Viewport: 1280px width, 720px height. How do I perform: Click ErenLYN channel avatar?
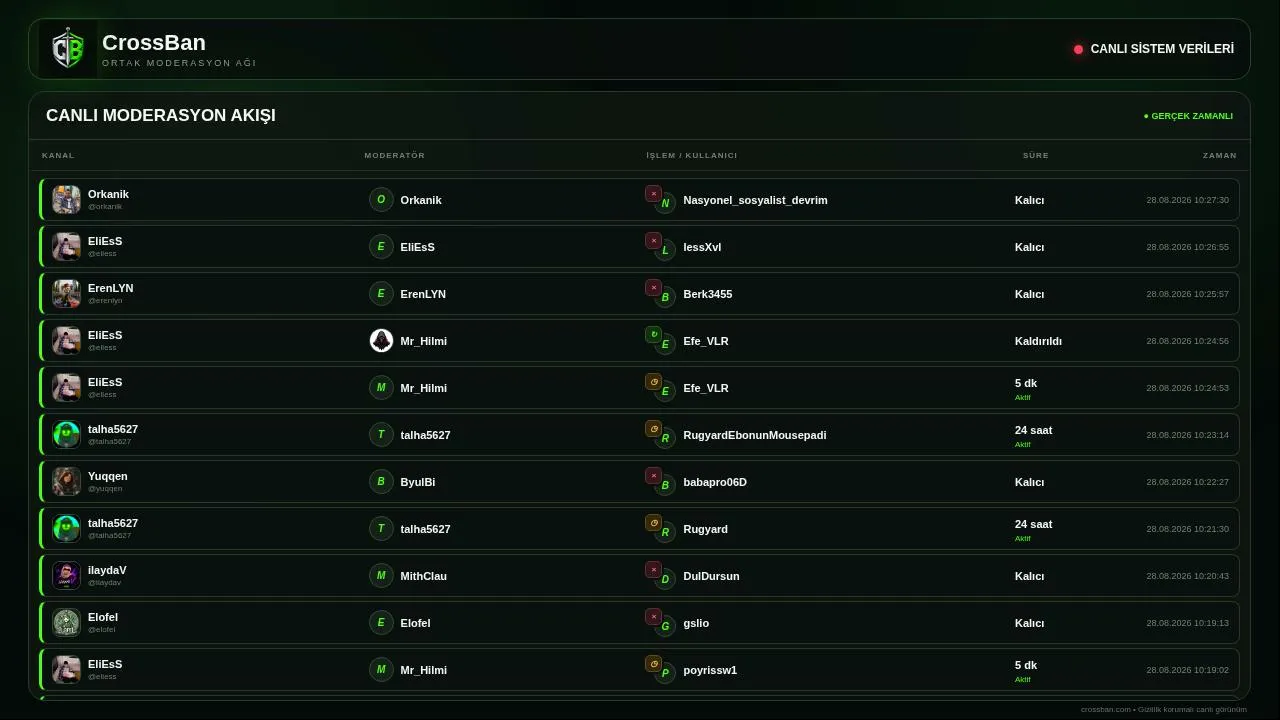point(66,293)
